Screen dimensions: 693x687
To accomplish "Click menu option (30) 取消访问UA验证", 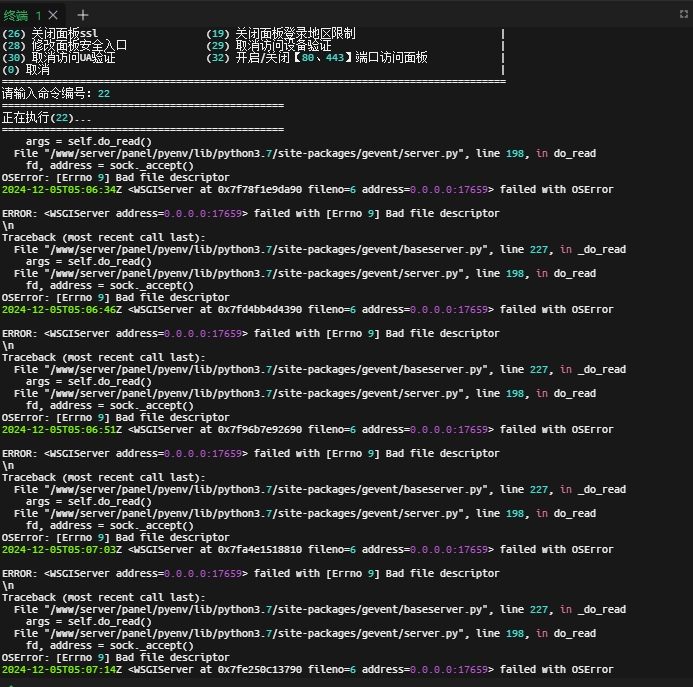I will [59, 57].
